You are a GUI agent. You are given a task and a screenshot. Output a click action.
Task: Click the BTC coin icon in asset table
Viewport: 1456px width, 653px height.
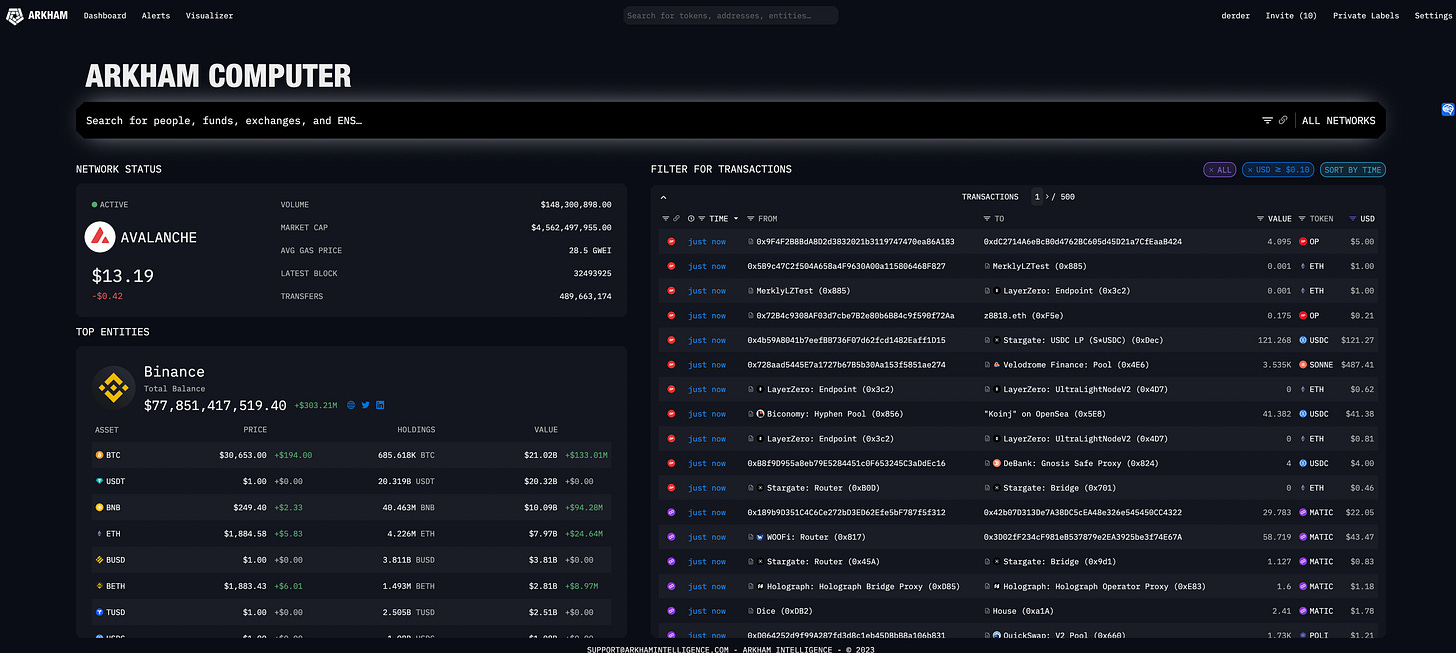(x=99, y=455)
